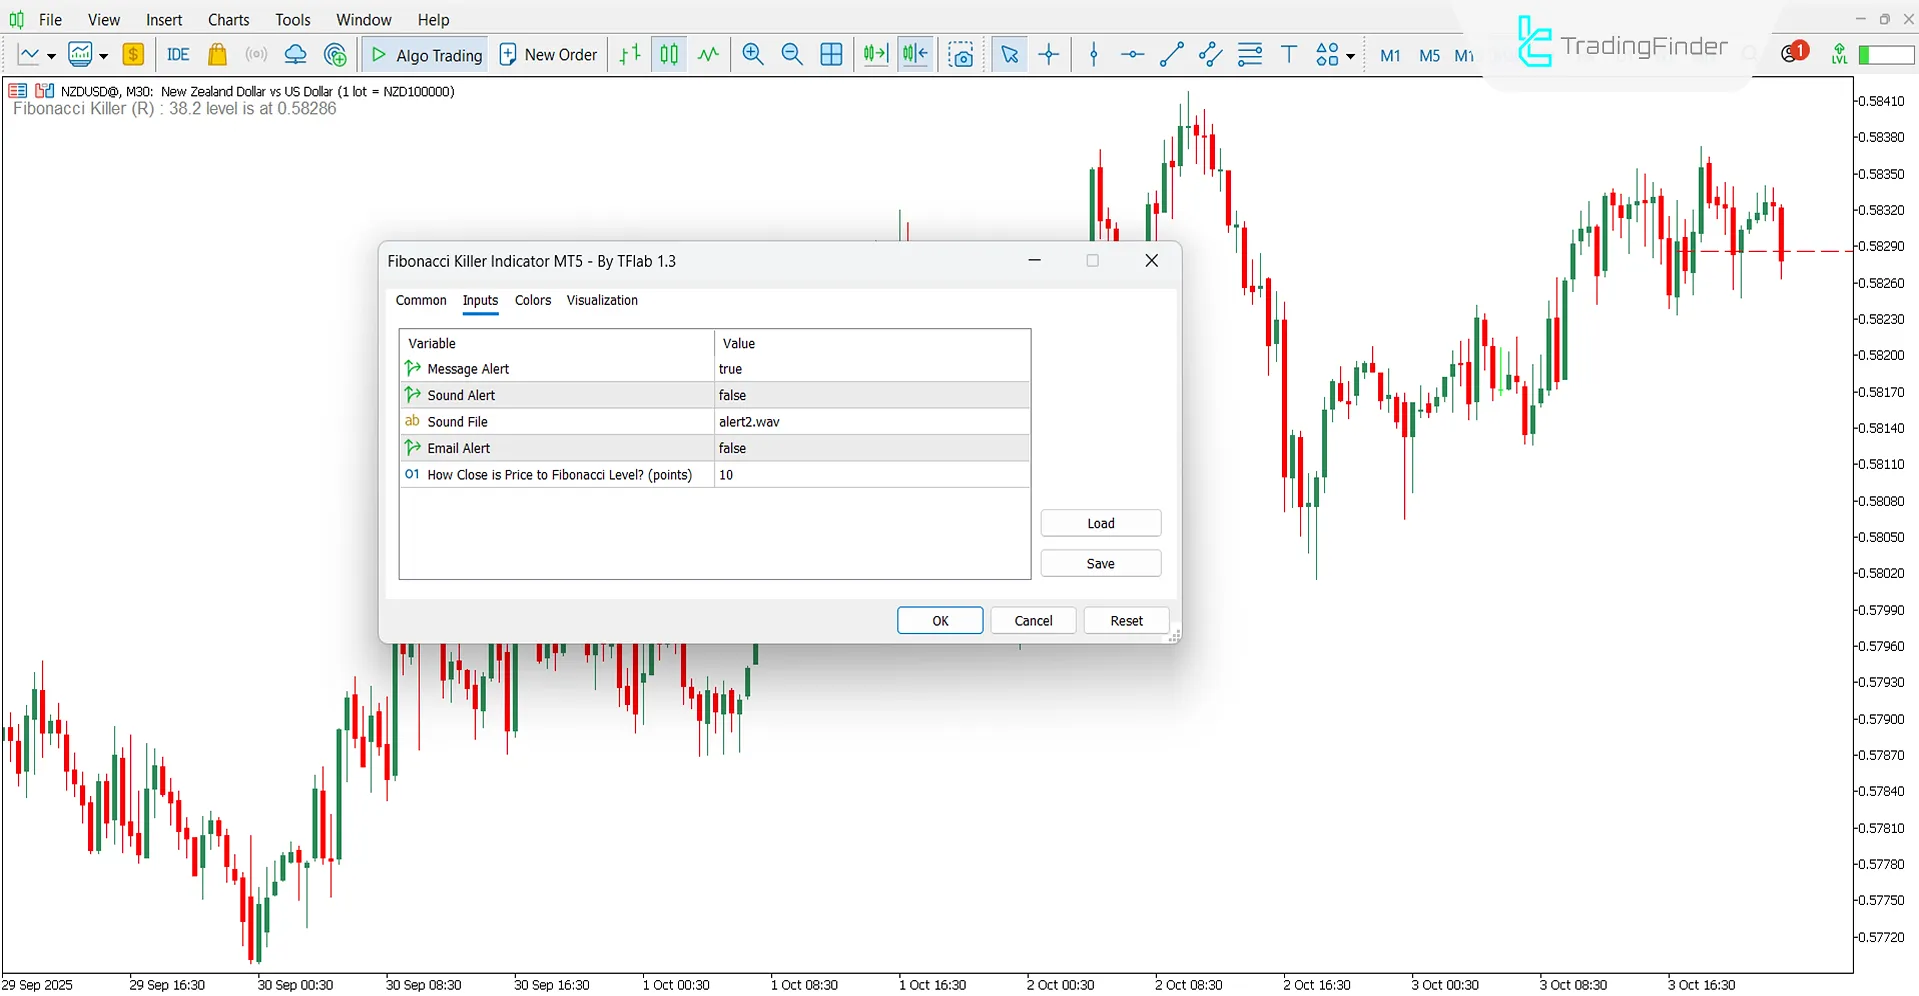Select the Crosshair tool
The width and height of the screenshot is (1919, 996).
point(1048,54)
